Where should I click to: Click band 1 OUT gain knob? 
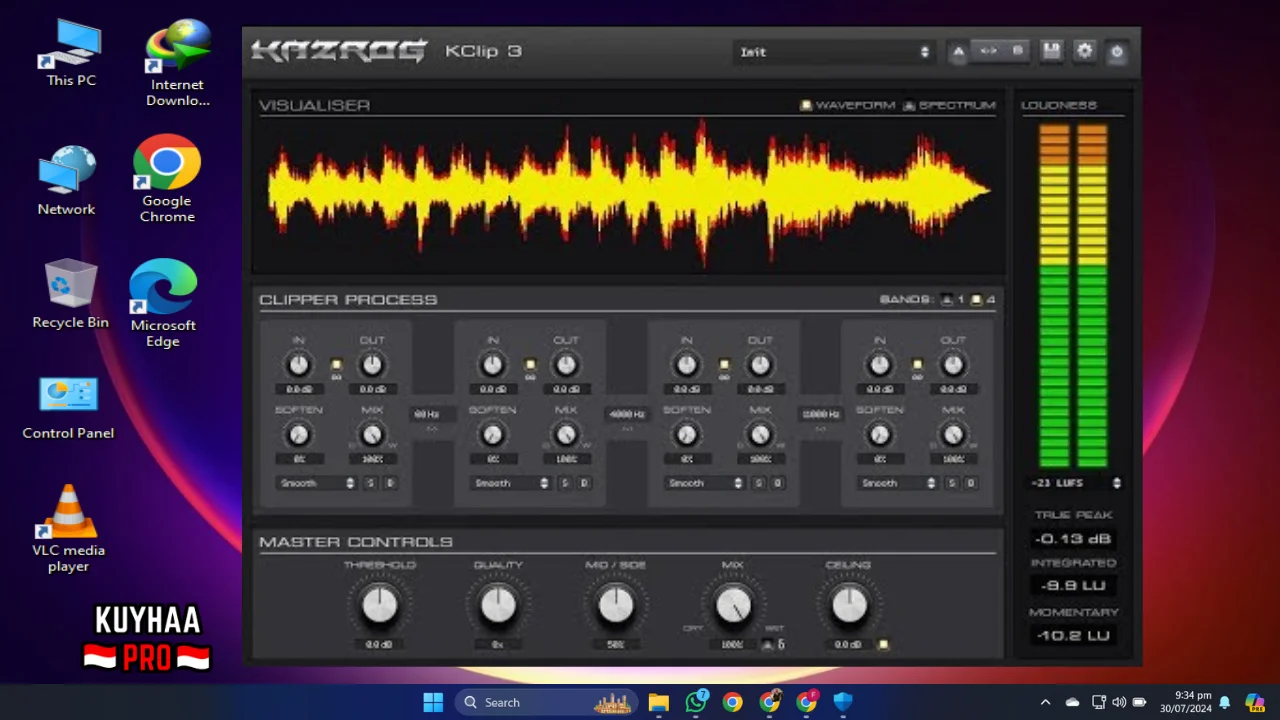coord(372,365)
